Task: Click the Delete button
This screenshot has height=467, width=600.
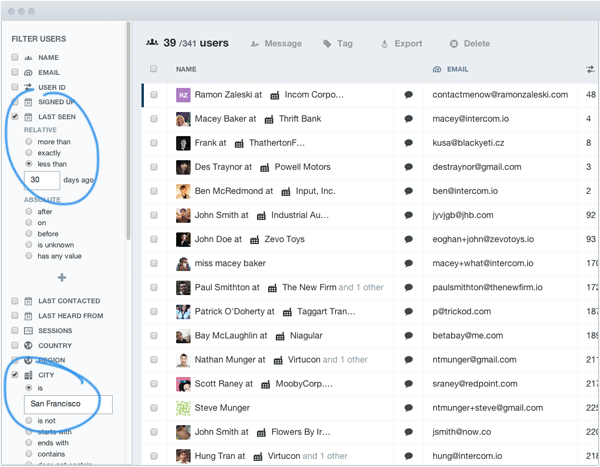Action: 470,44
